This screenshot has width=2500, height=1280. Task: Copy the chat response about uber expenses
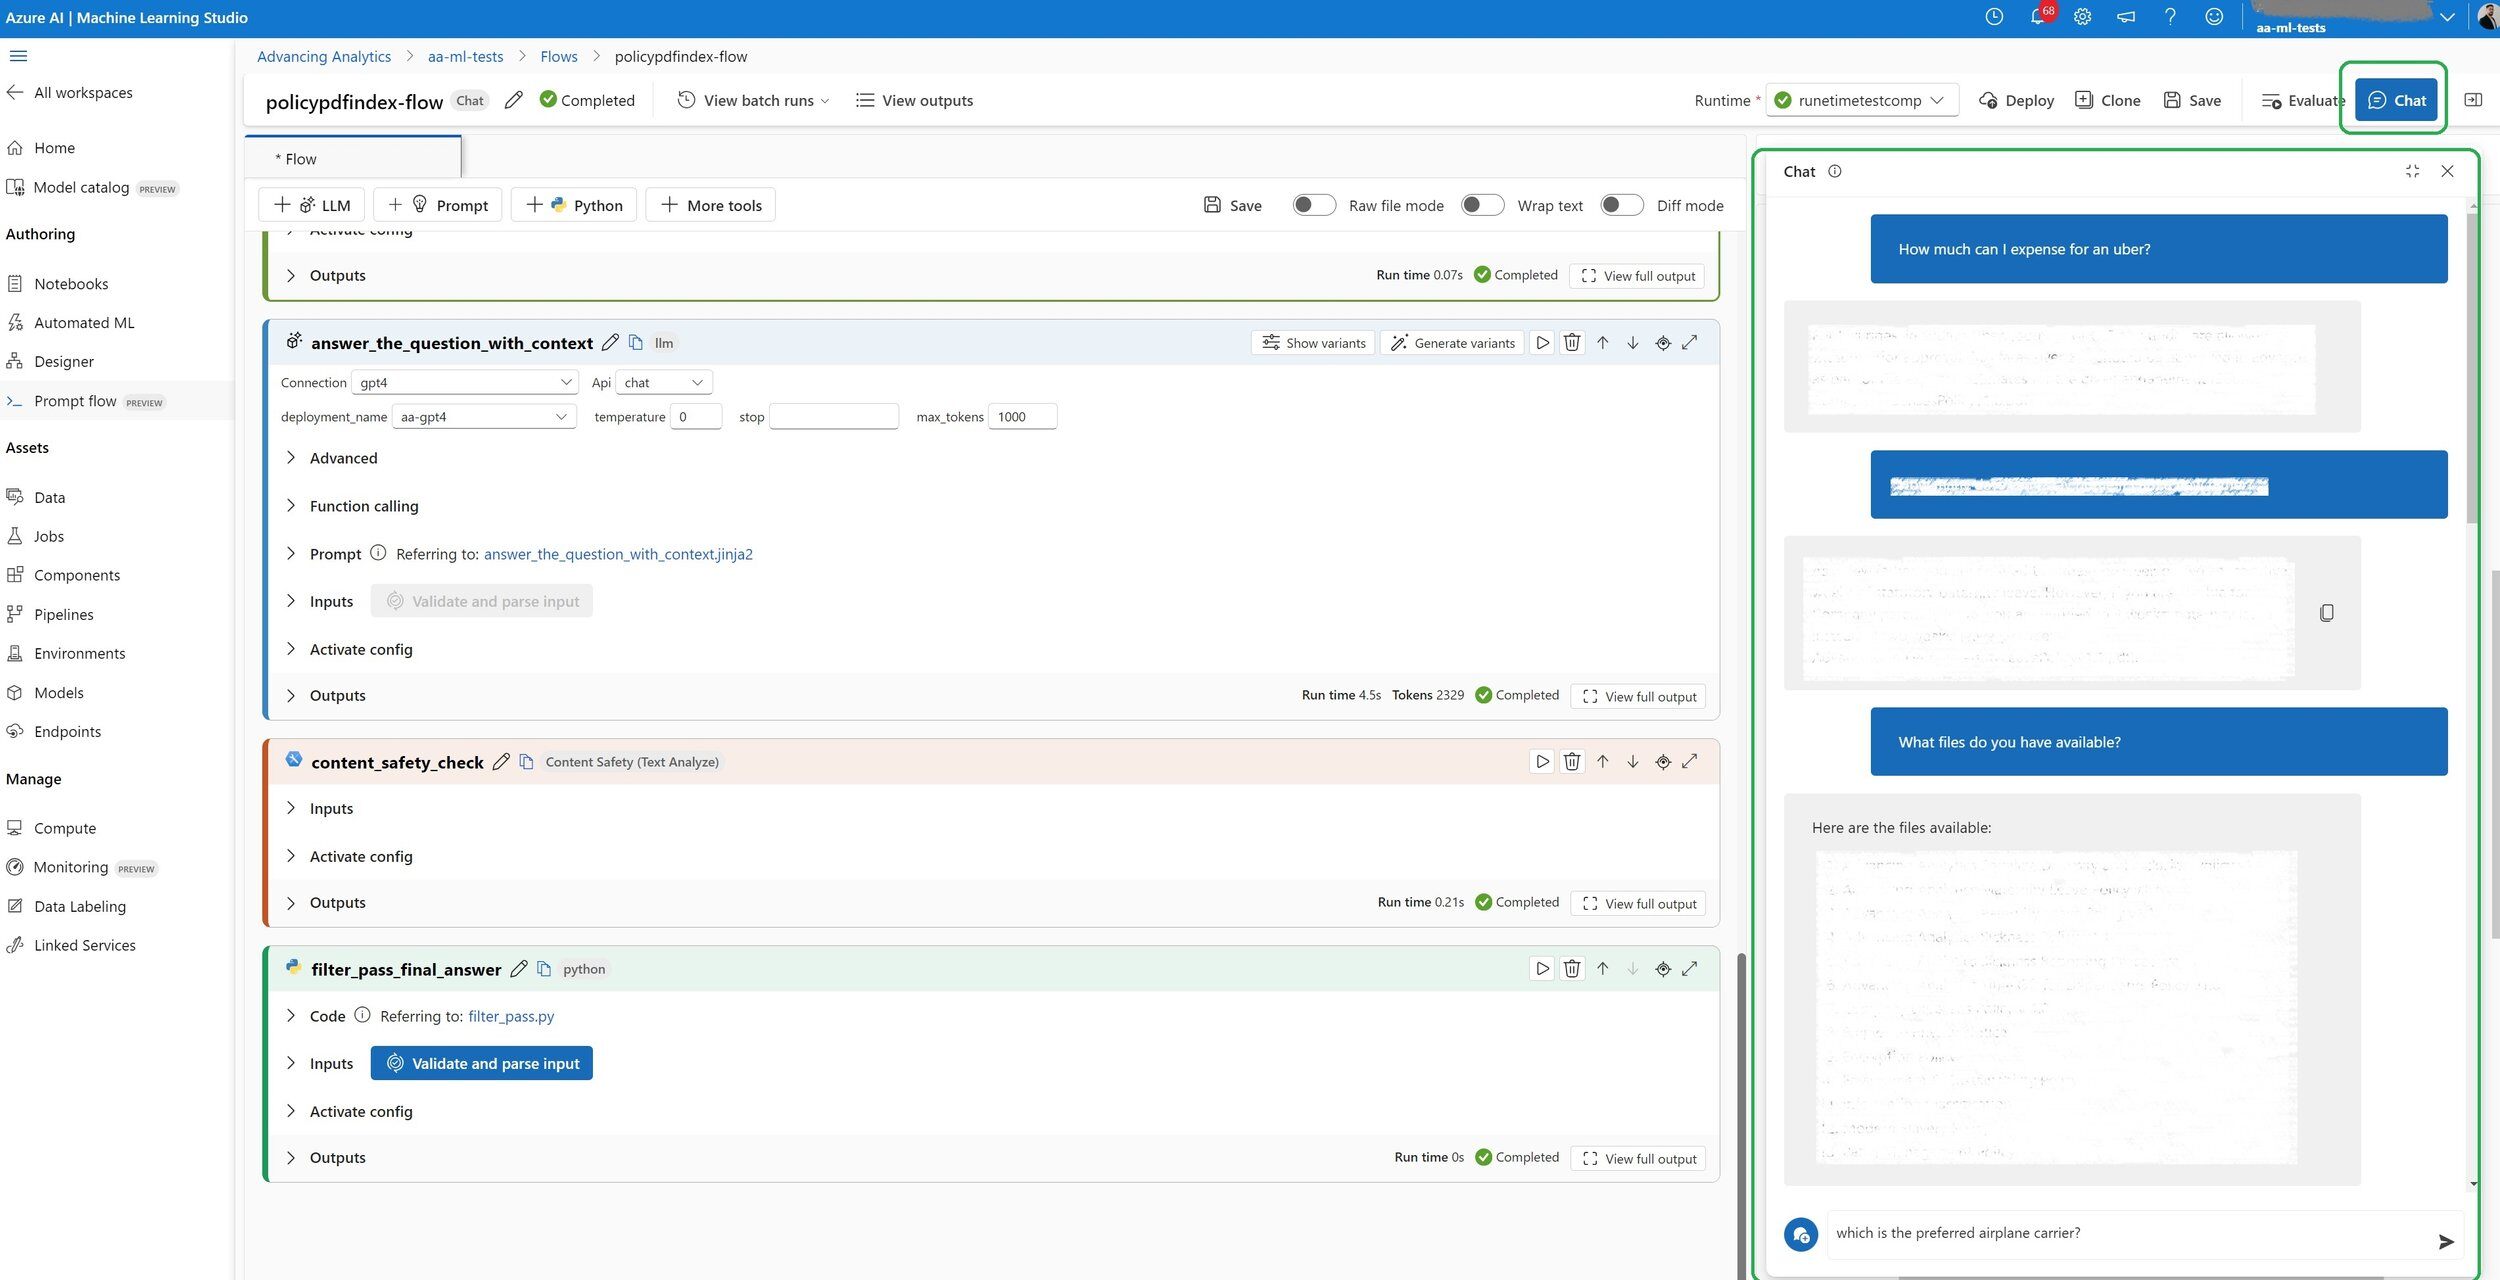(x=2327, y=612)
